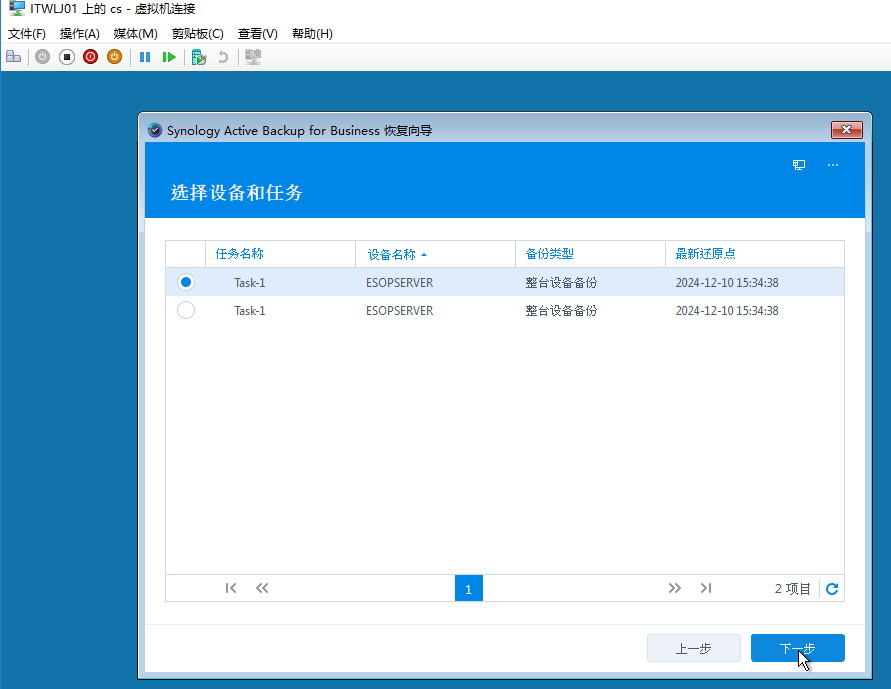Click the 下一步 button

797,648
